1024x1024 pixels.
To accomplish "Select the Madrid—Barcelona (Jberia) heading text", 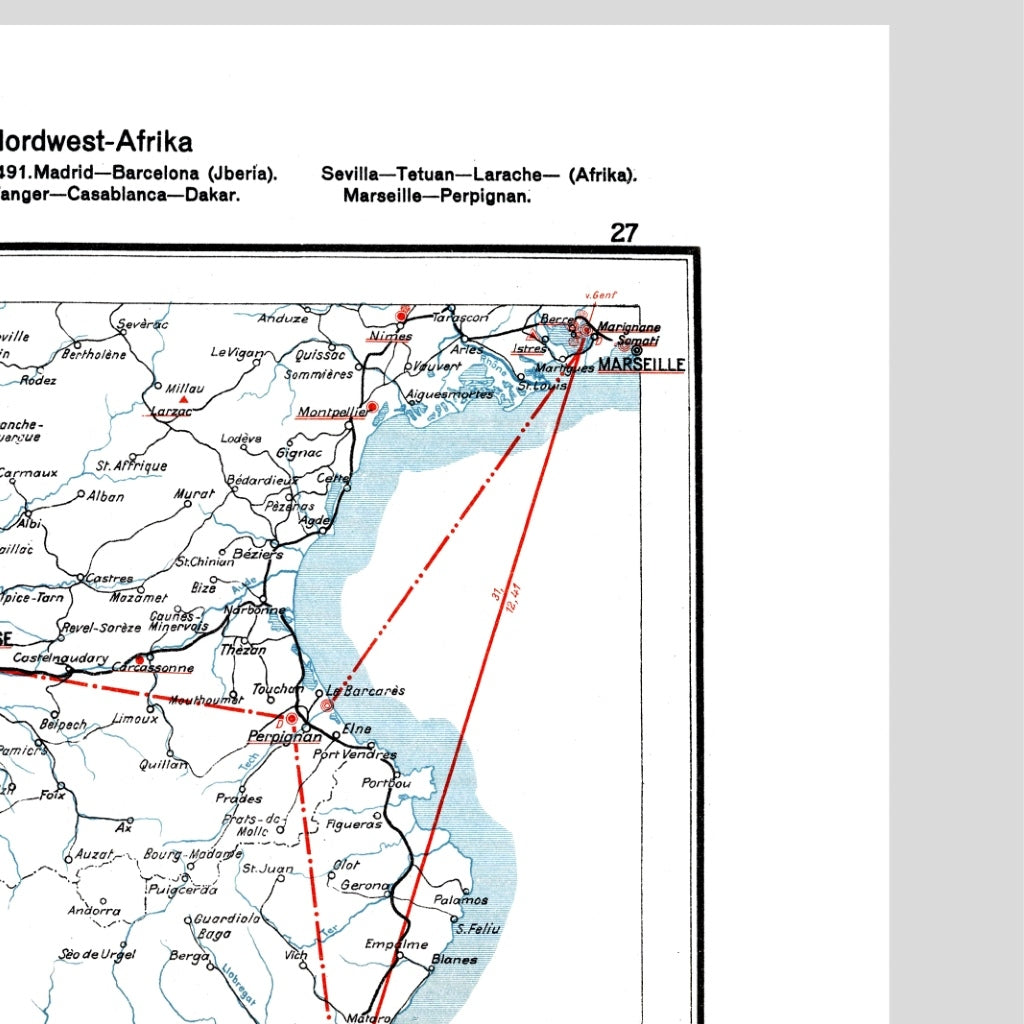I will [x=156, y=173].
